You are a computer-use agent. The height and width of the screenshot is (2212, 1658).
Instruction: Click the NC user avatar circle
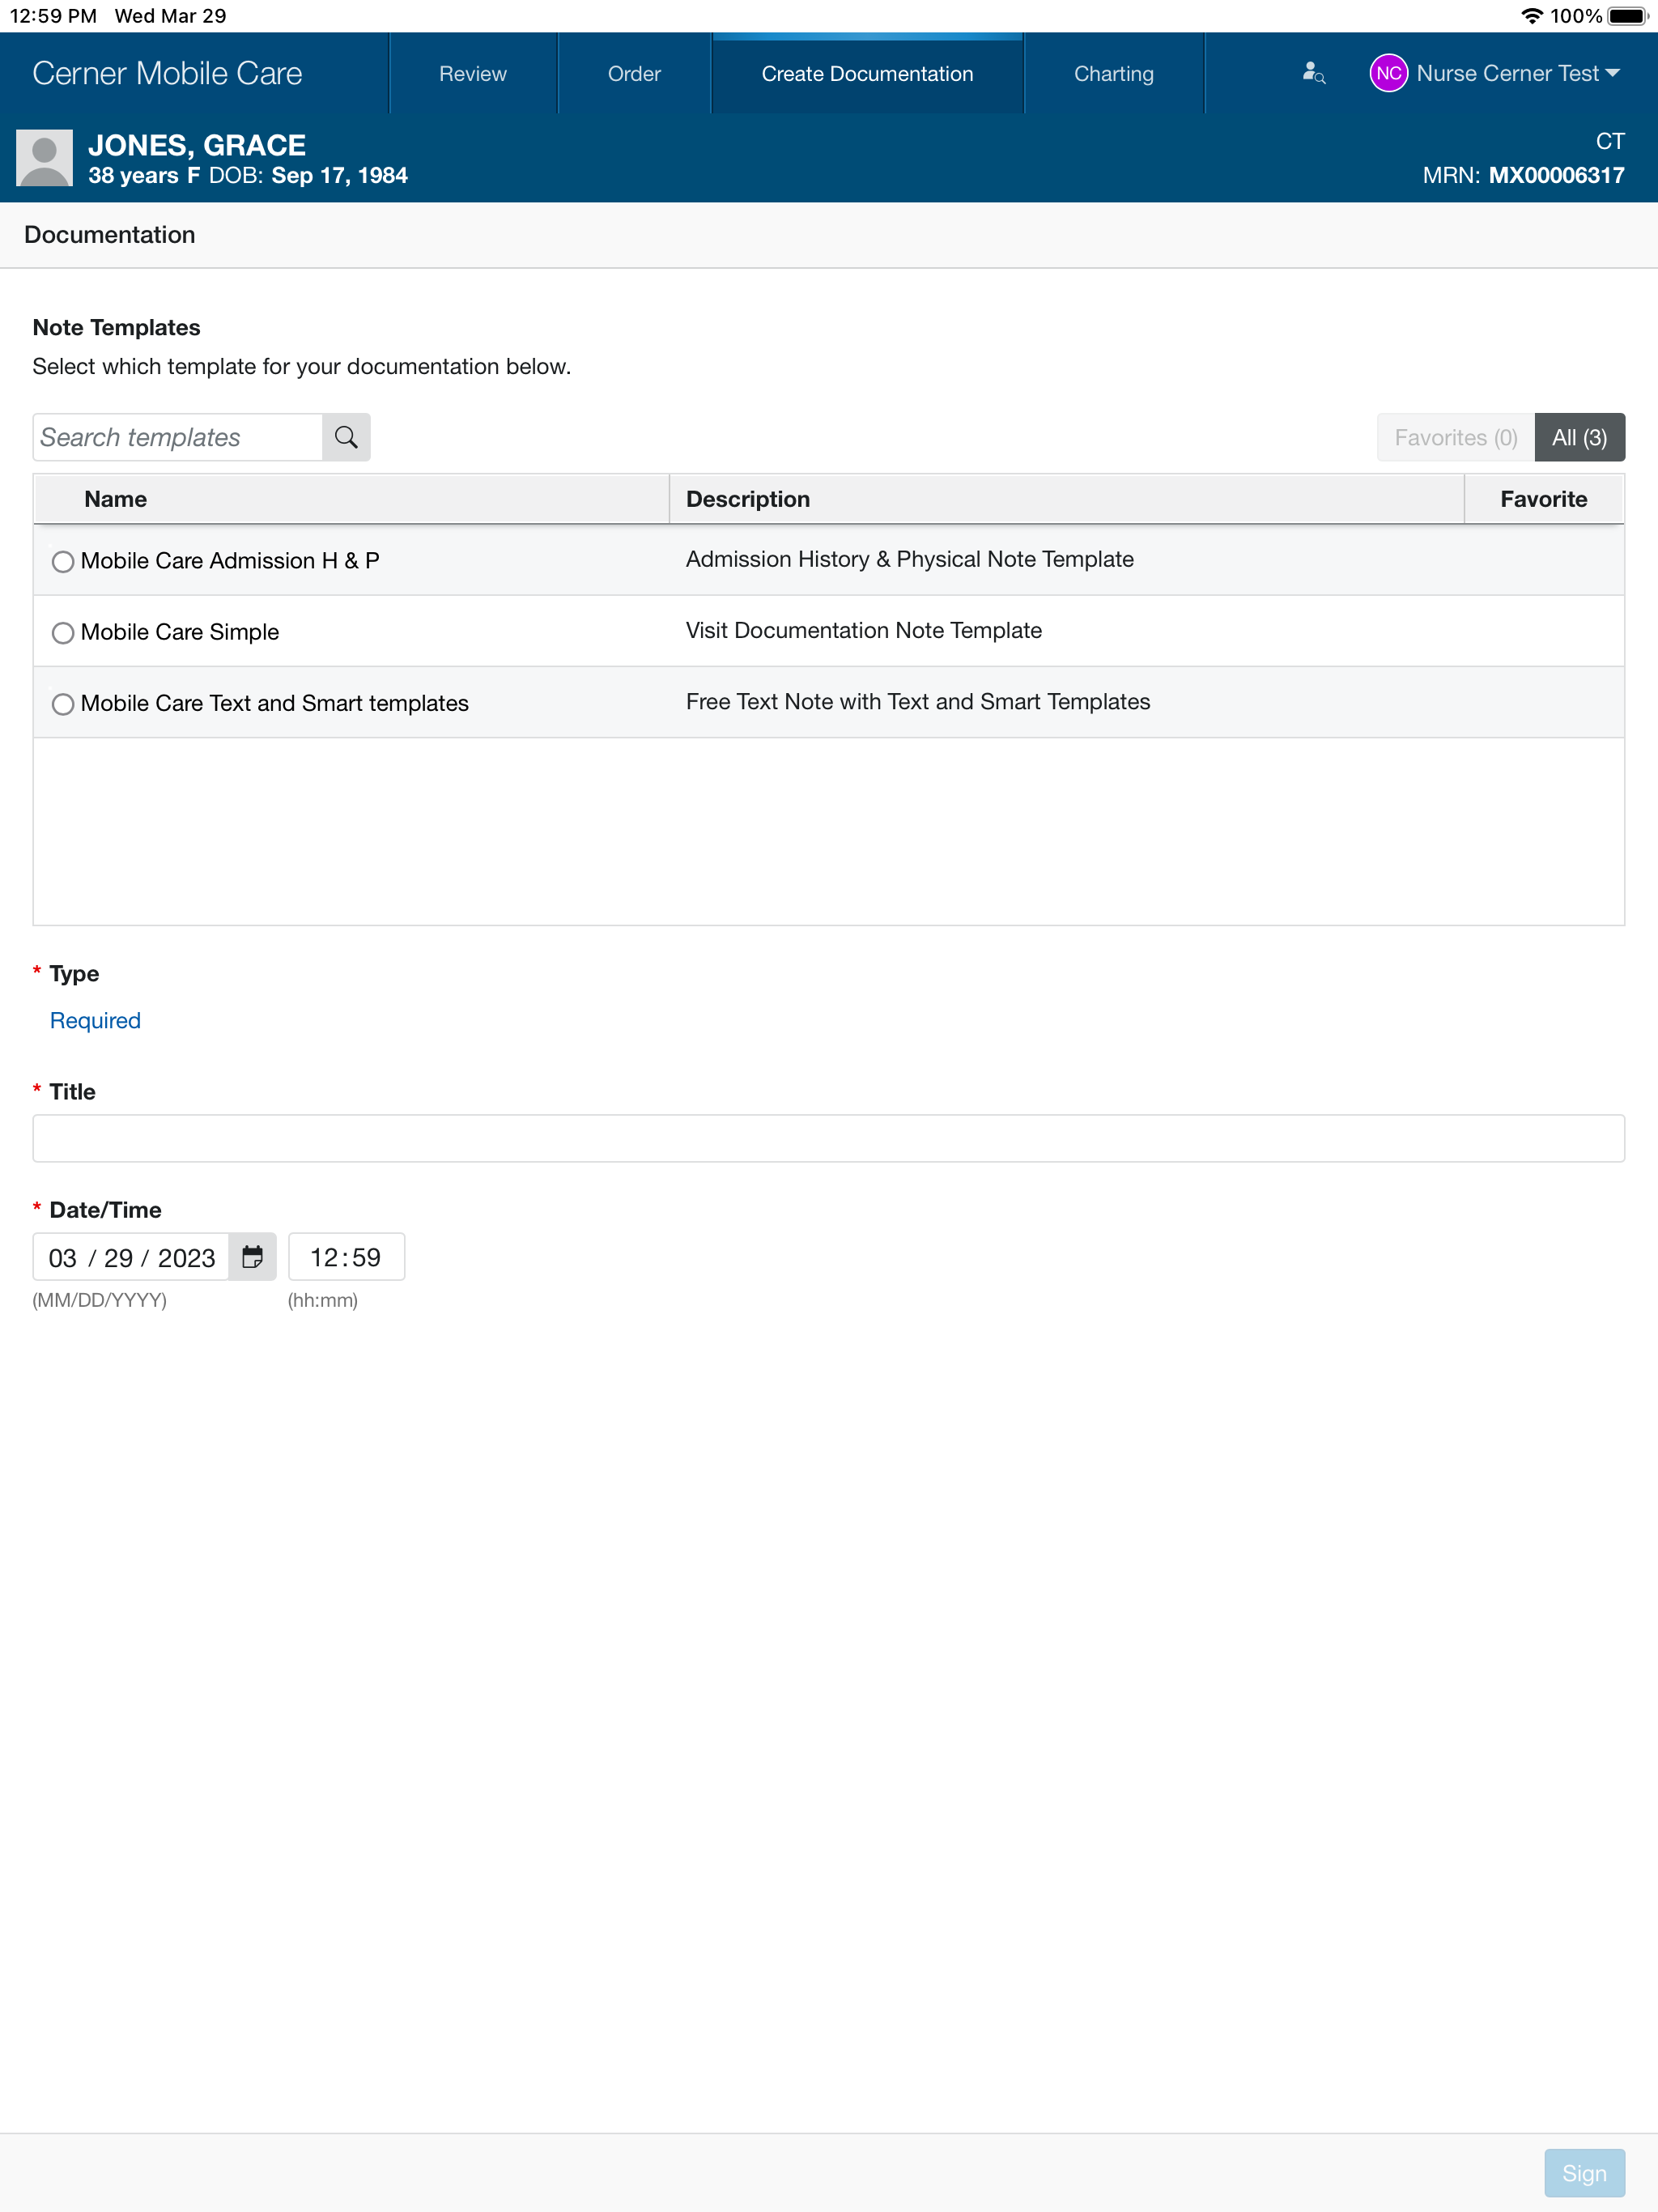[x=1388, y=73]
